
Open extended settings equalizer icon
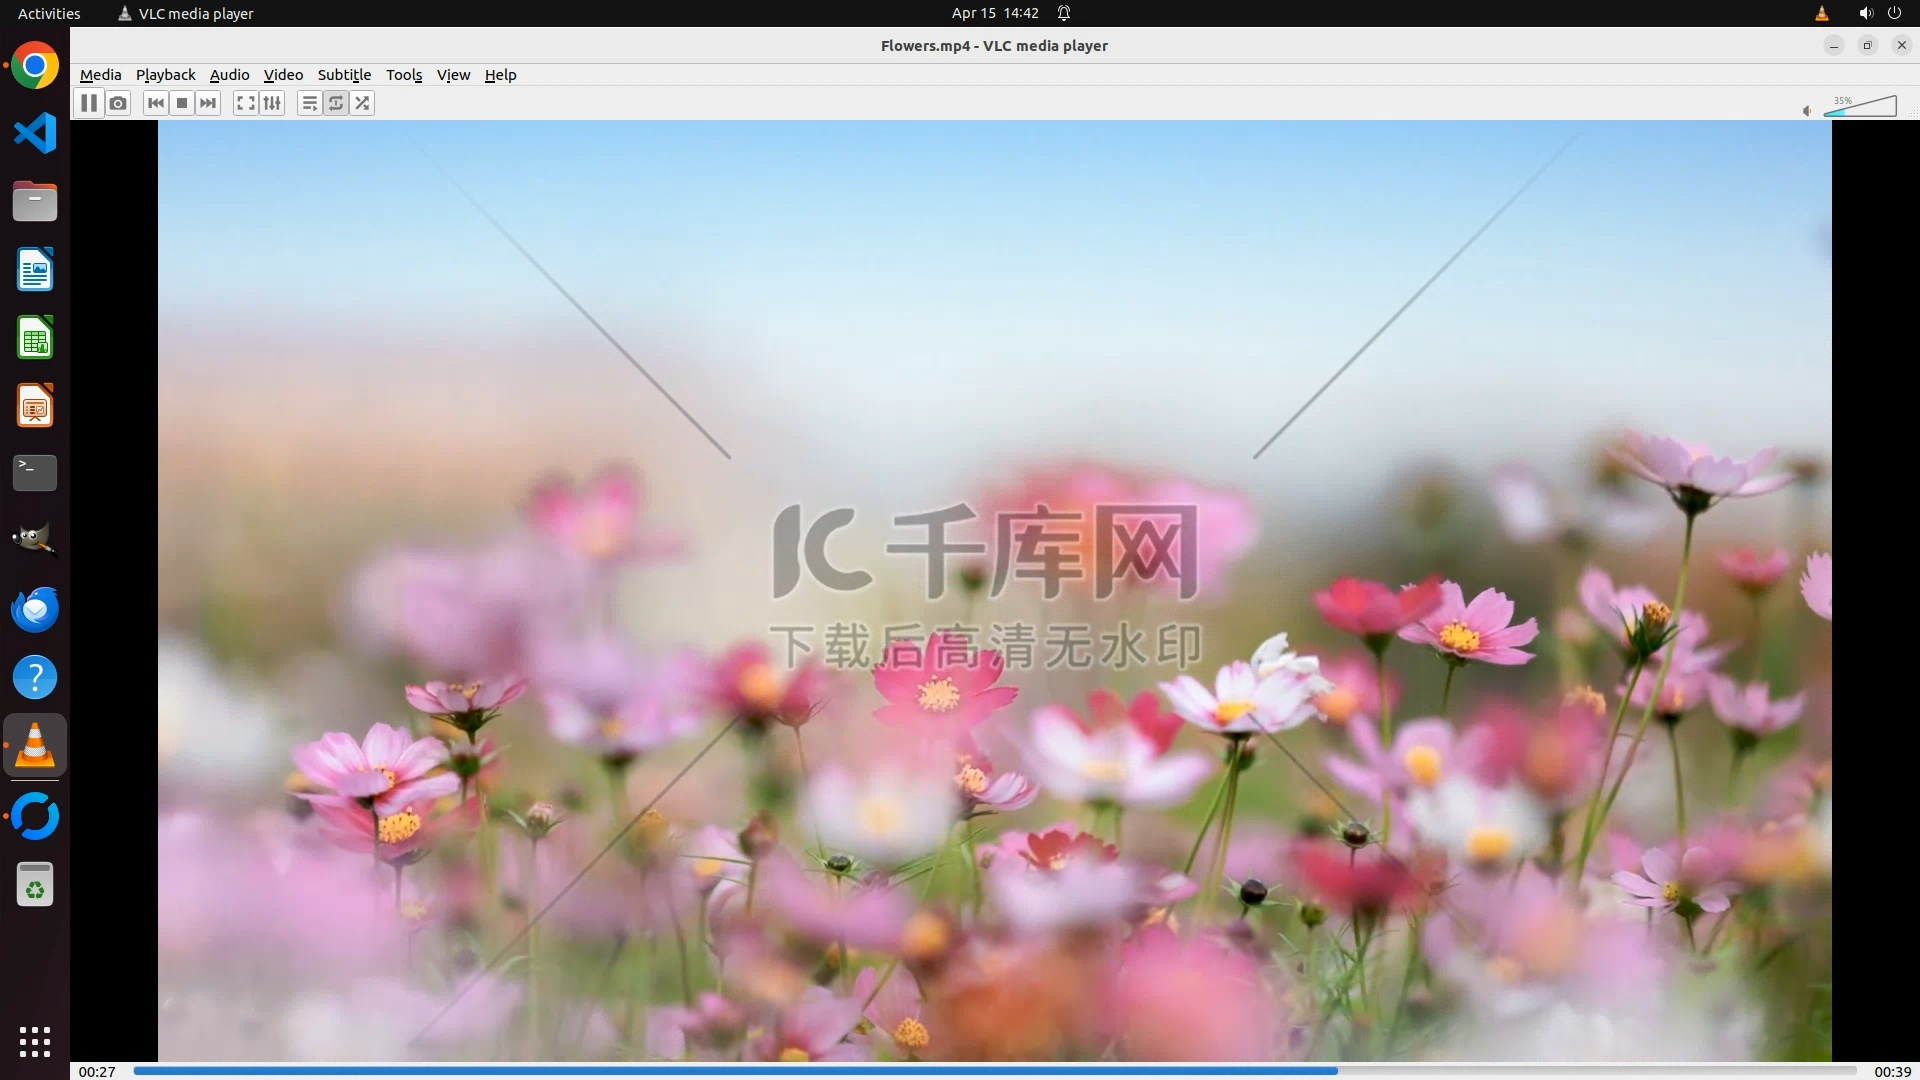point(272,103)
